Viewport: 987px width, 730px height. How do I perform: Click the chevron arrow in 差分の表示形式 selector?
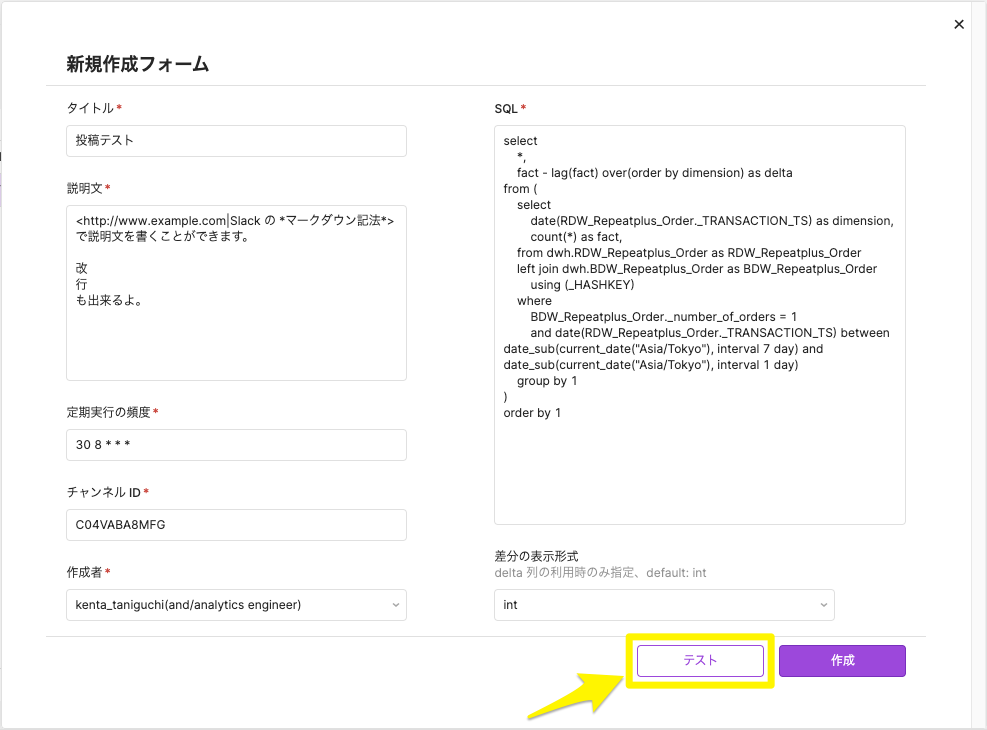click(823, 605)
